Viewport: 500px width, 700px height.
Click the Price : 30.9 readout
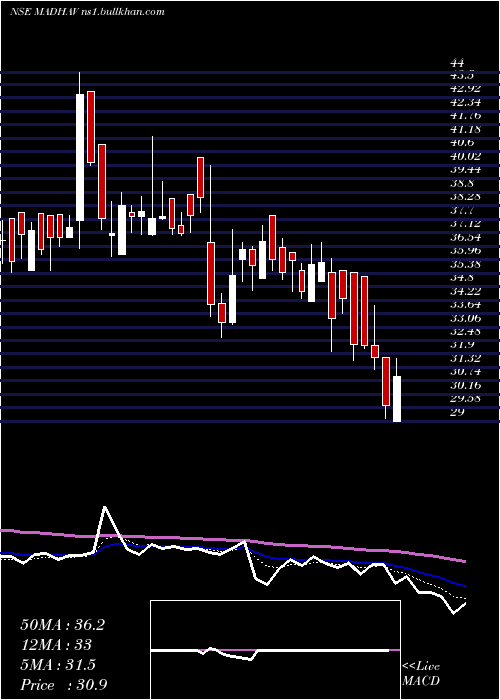pos(62,685)
